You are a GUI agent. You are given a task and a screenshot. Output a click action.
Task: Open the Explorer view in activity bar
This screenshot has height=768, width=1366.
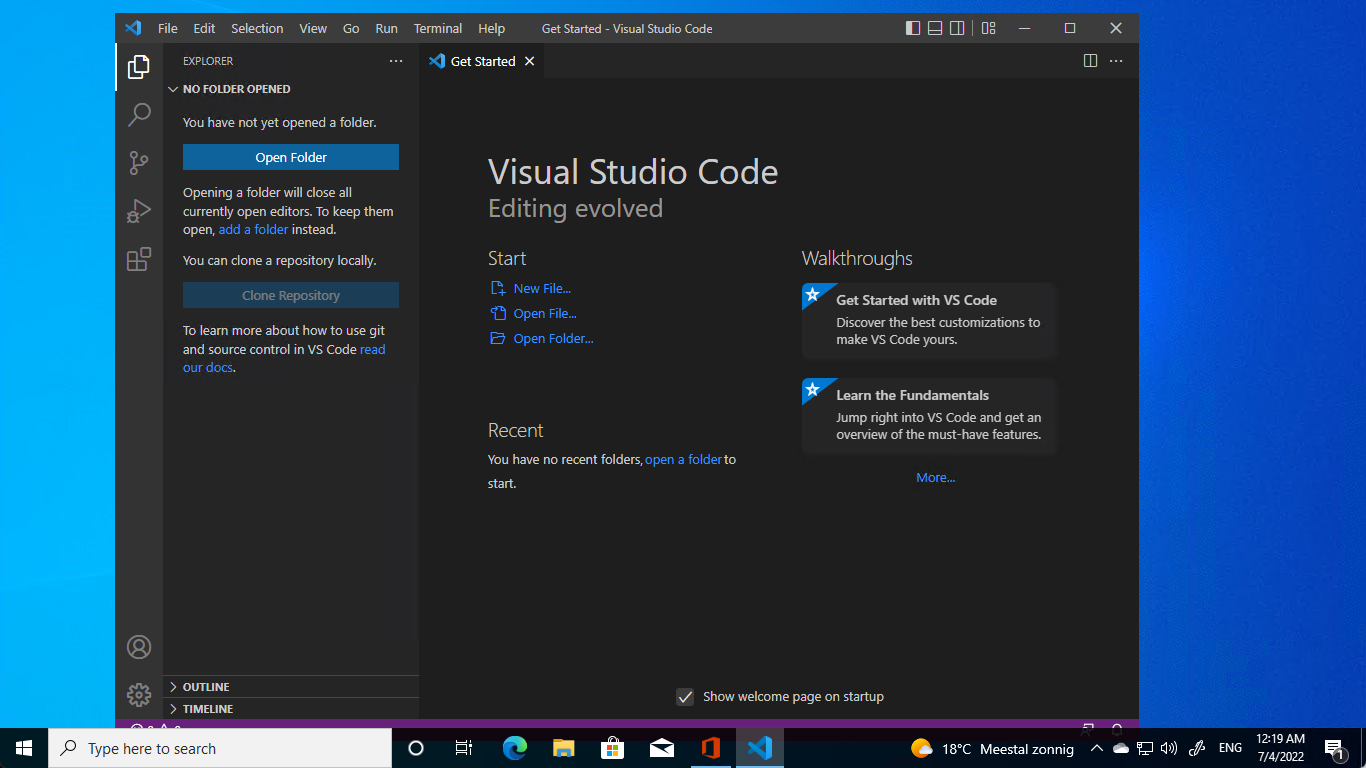tap(139, 67)
